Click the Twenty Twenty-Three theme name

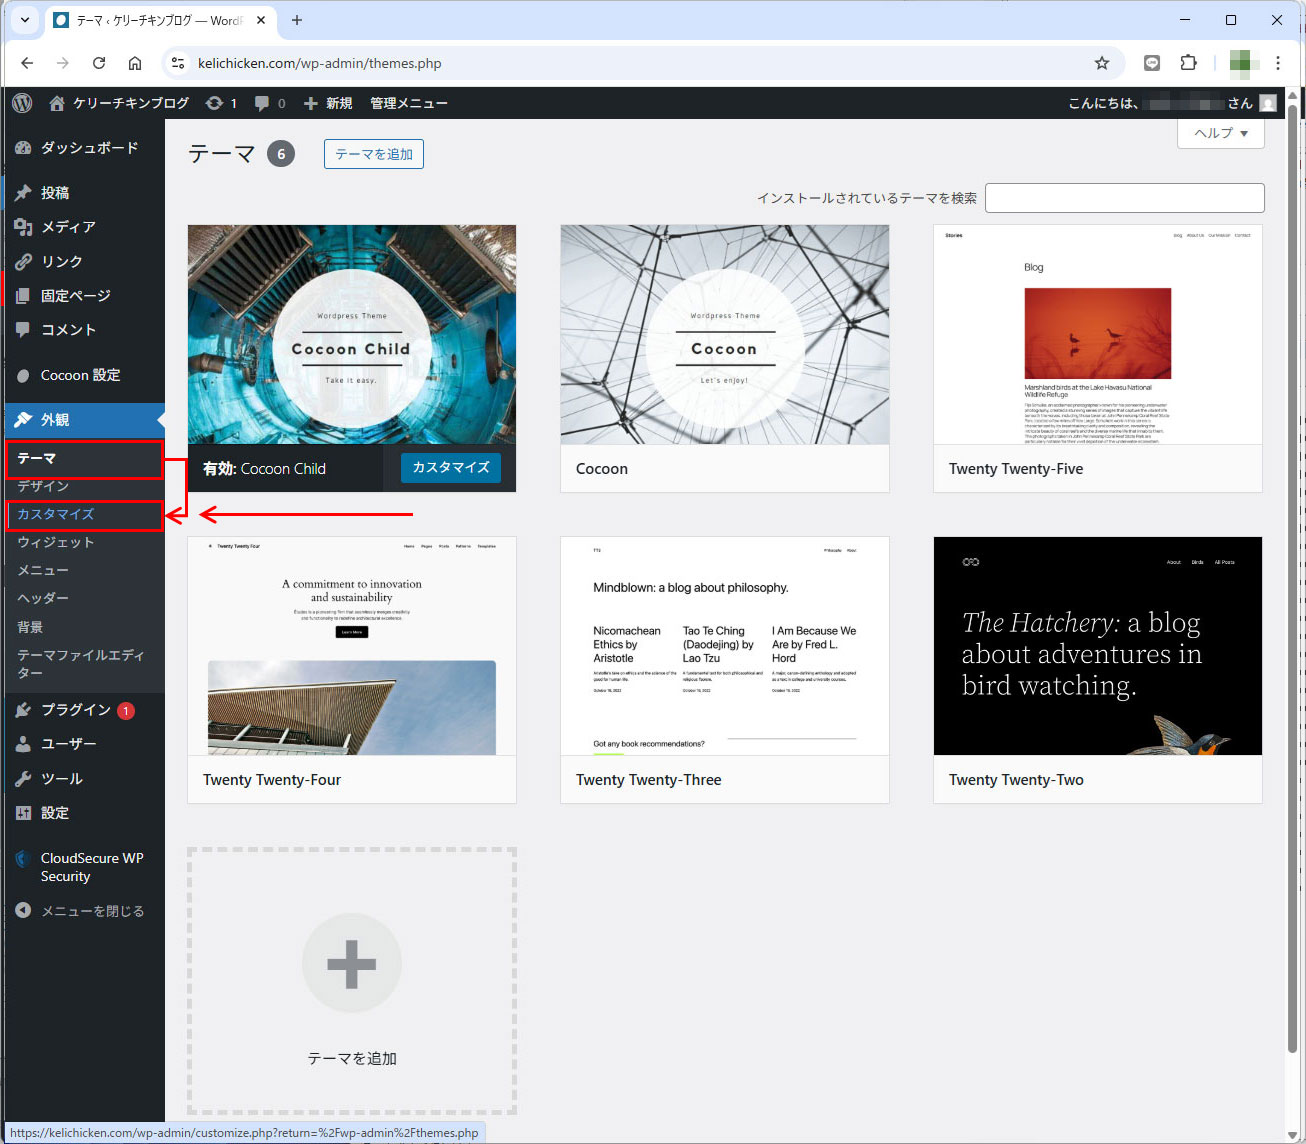649,780
